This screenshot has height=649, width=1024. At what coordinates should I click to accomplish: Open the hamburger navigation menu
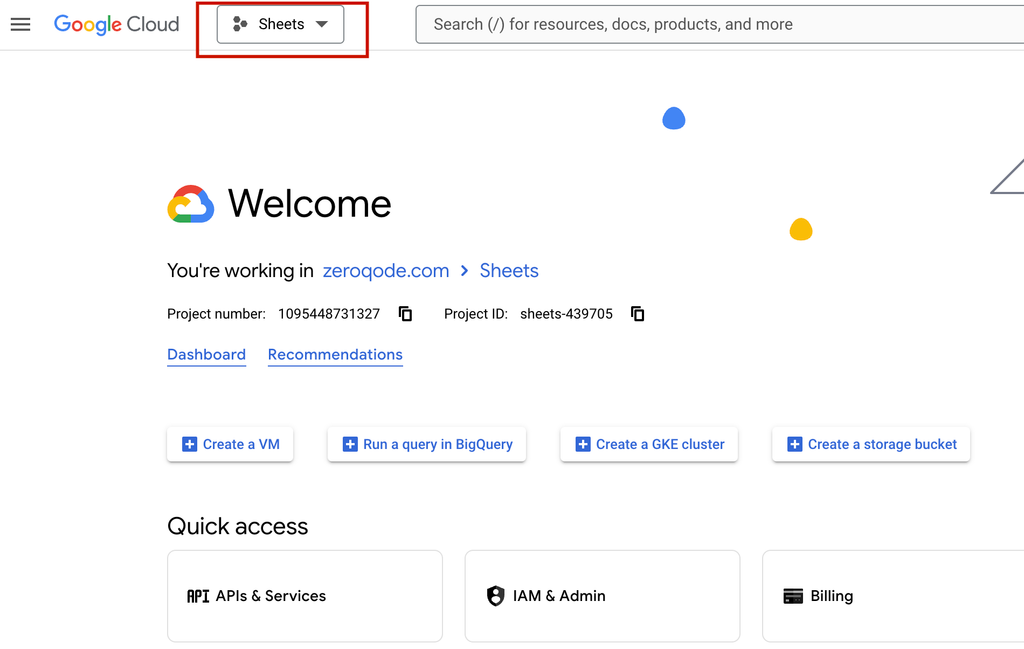pyautogui.click(x=20, y=25)
